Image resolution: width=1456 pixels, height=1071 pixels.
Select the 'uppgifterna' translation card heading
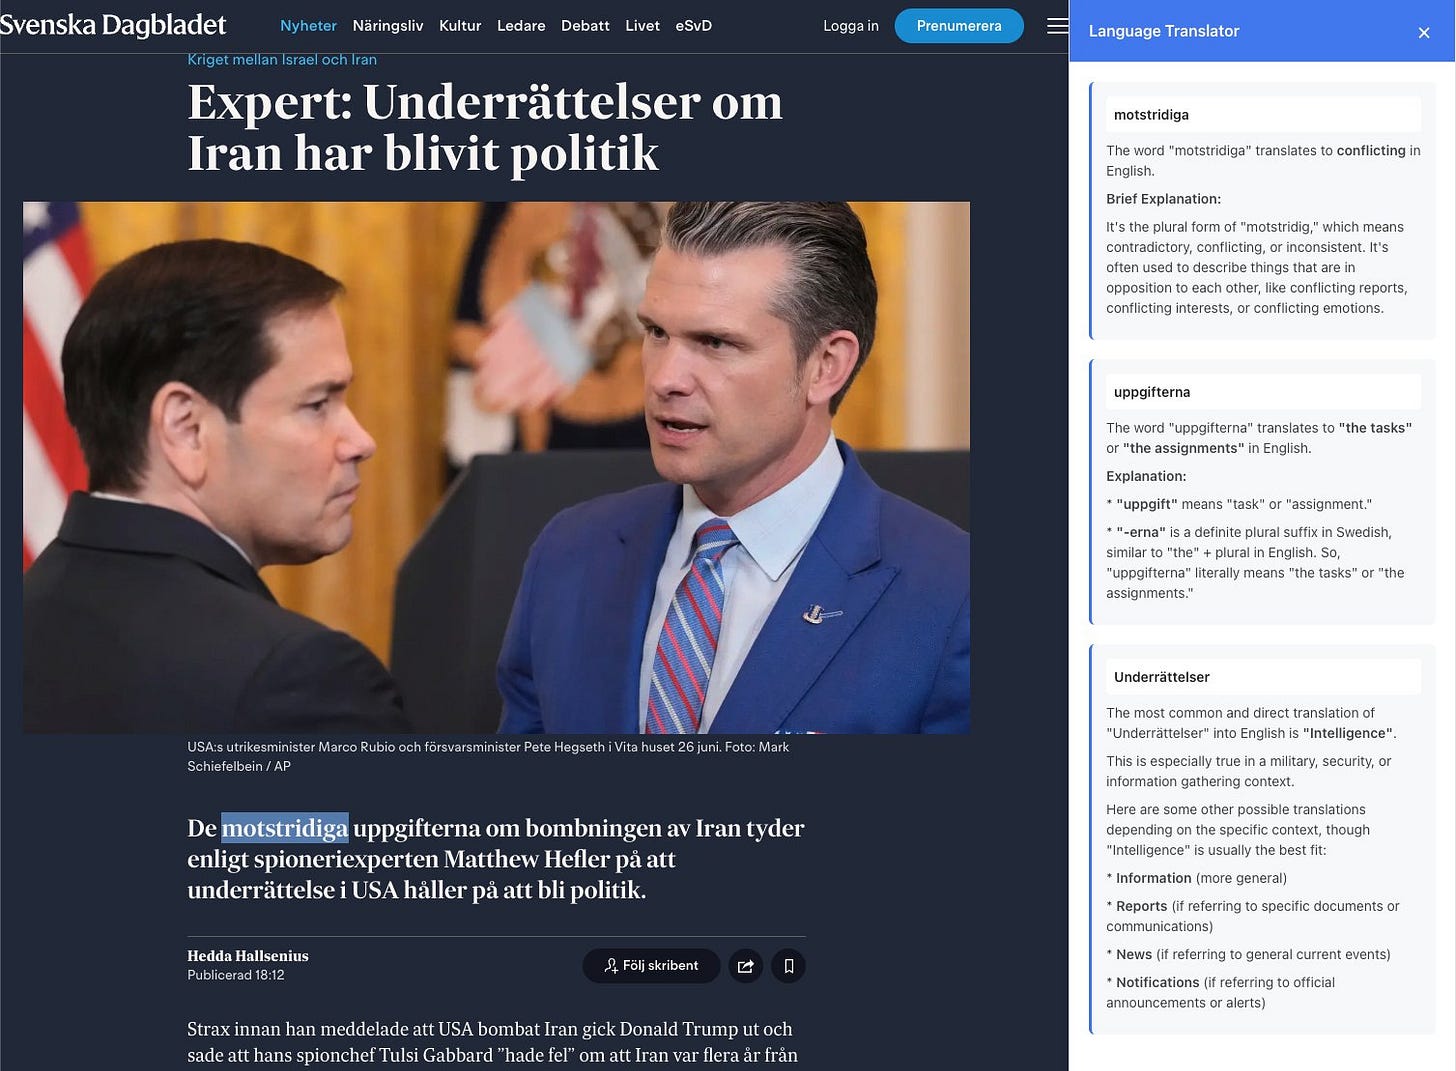click(1262, 392)
